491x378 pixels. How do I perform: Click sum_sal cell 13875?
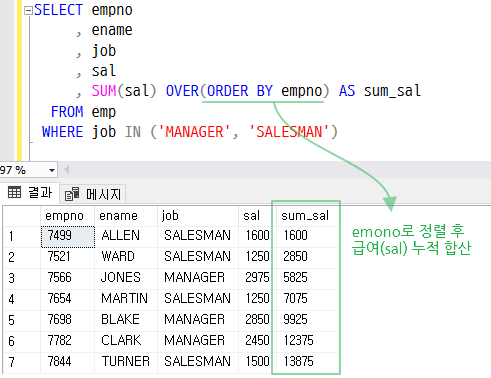307,362
